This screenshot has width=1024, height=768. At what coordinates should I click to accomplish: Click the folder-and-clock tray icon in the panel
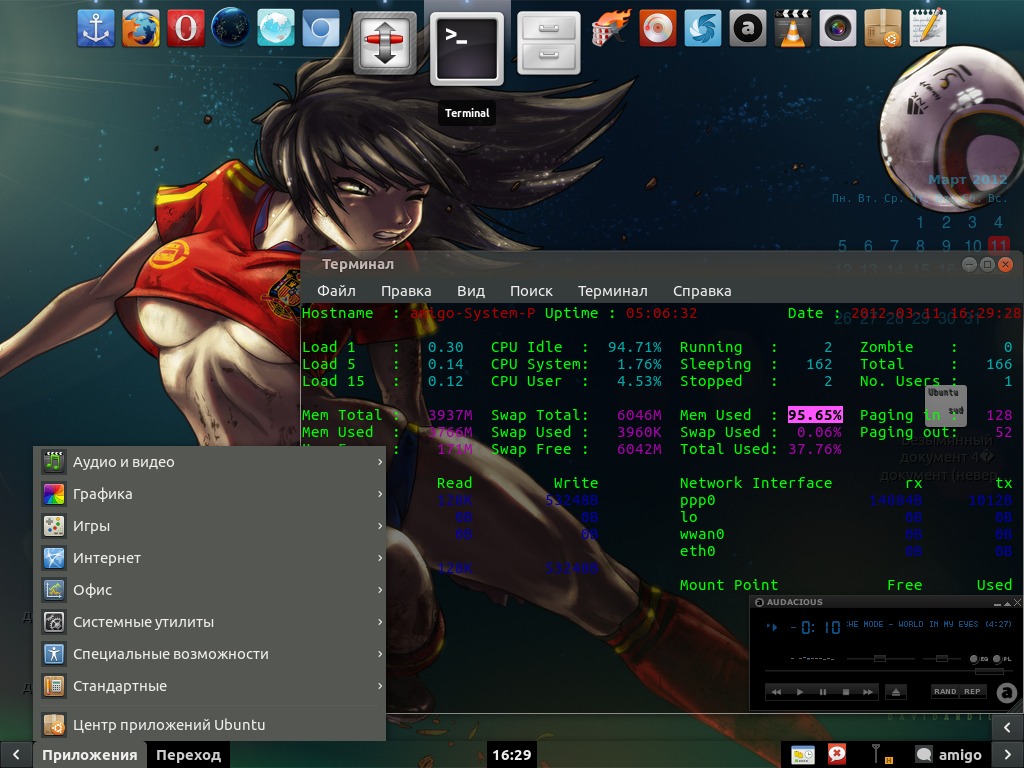click(x=803, y=755)
